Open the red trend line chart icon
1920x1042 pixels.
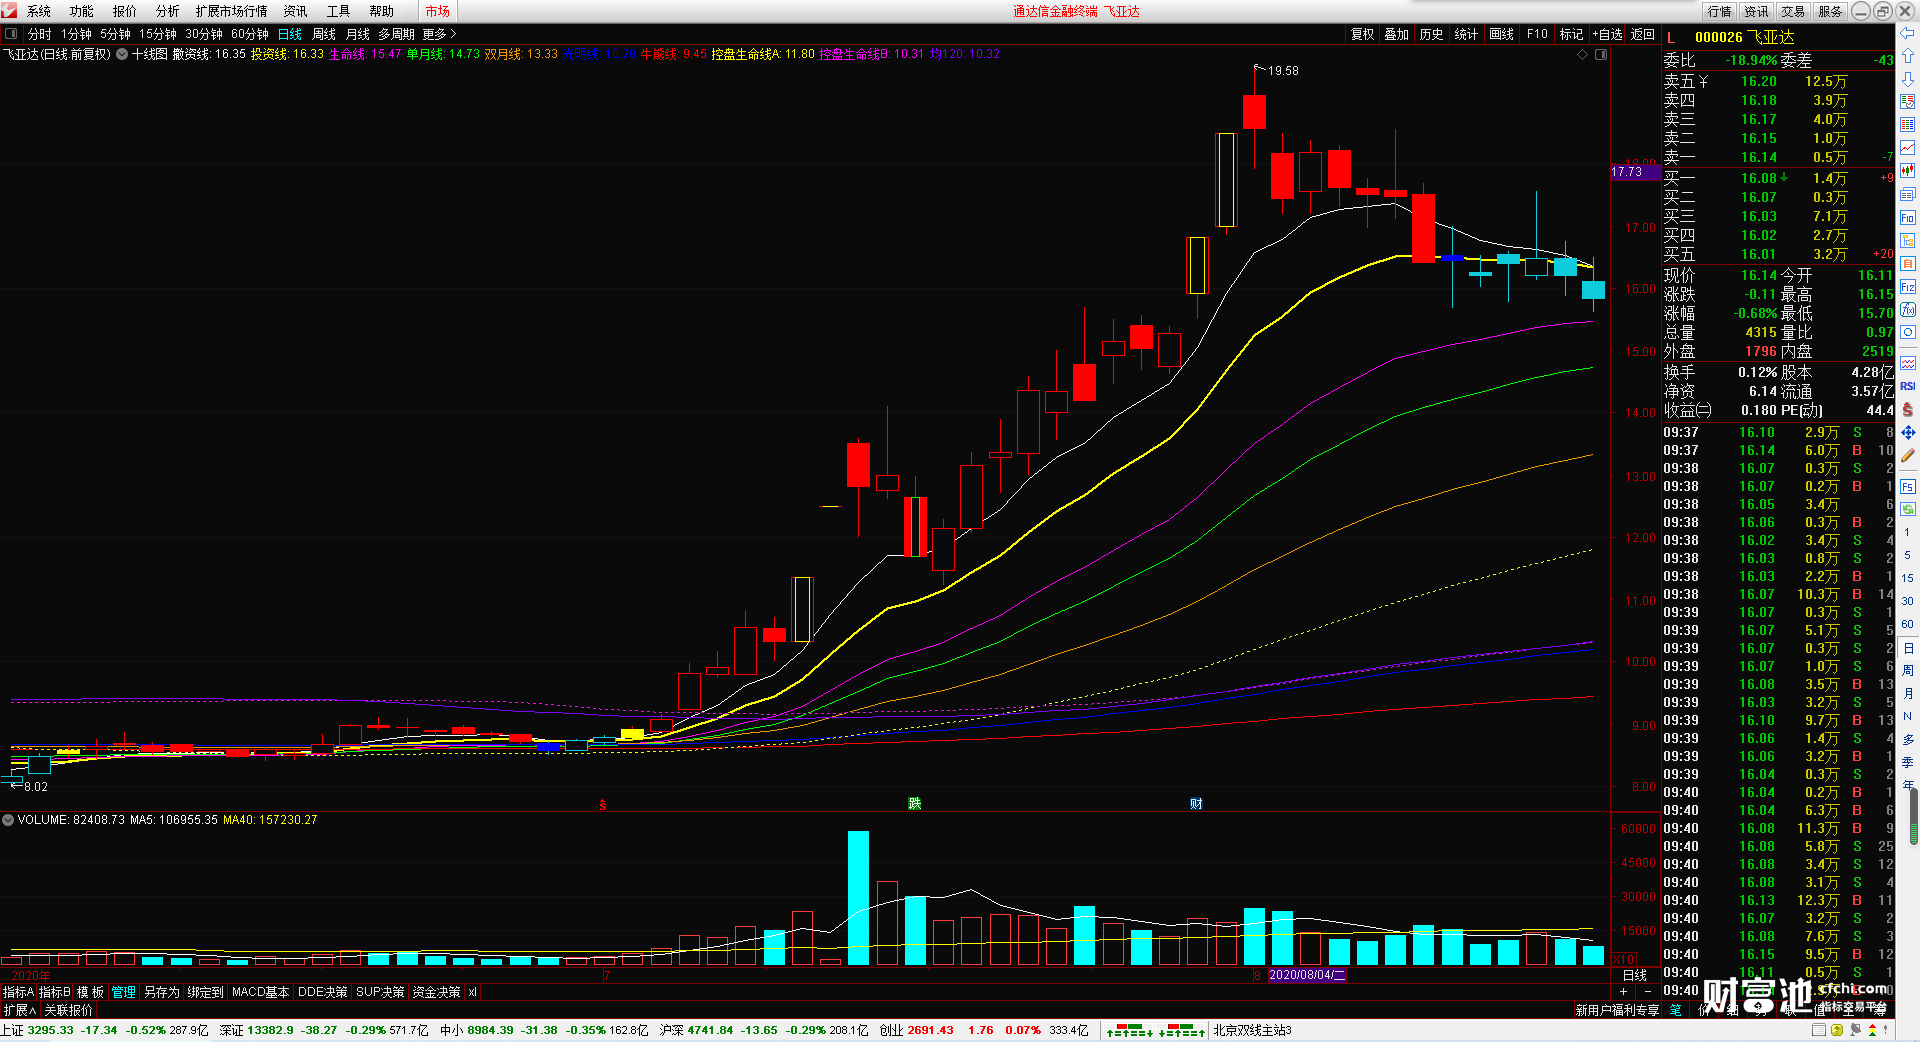[1907, 147]
